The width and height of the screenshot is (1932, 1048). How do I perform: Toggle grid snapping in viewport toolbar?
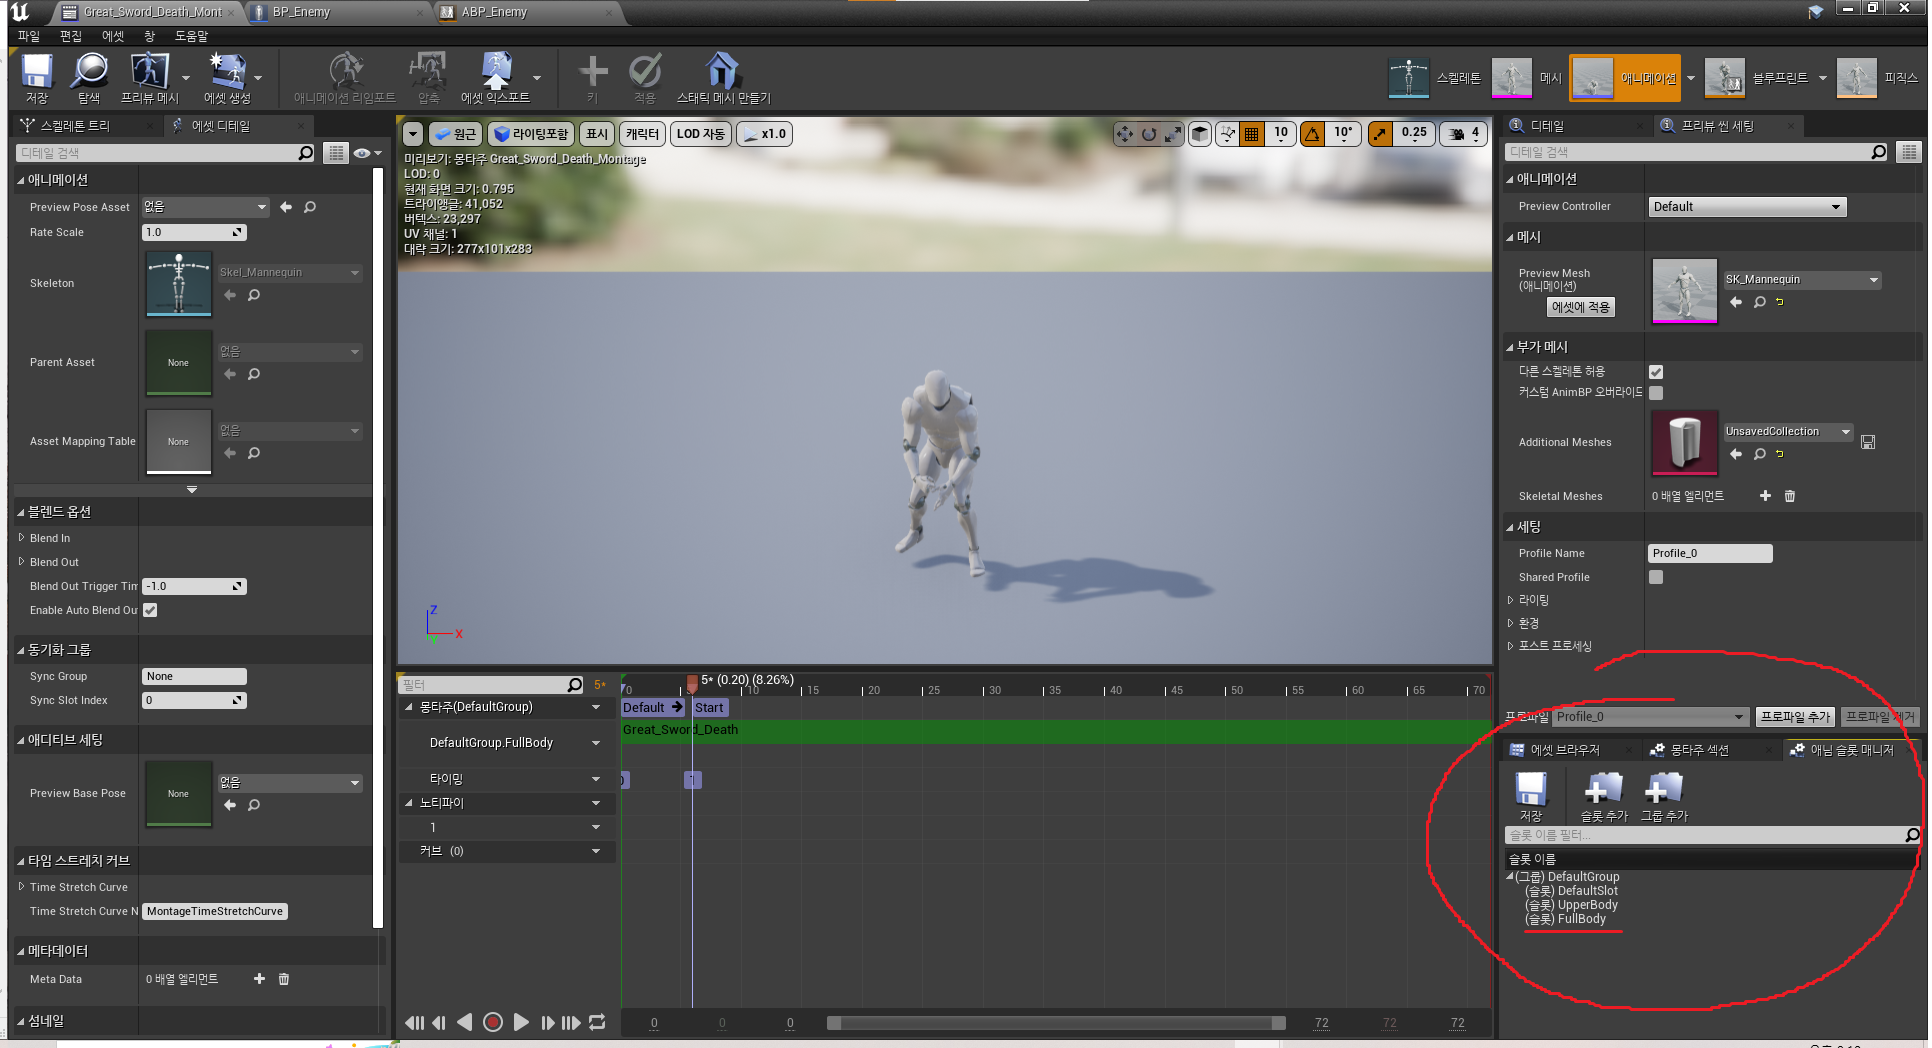[x=1251, y=134]
